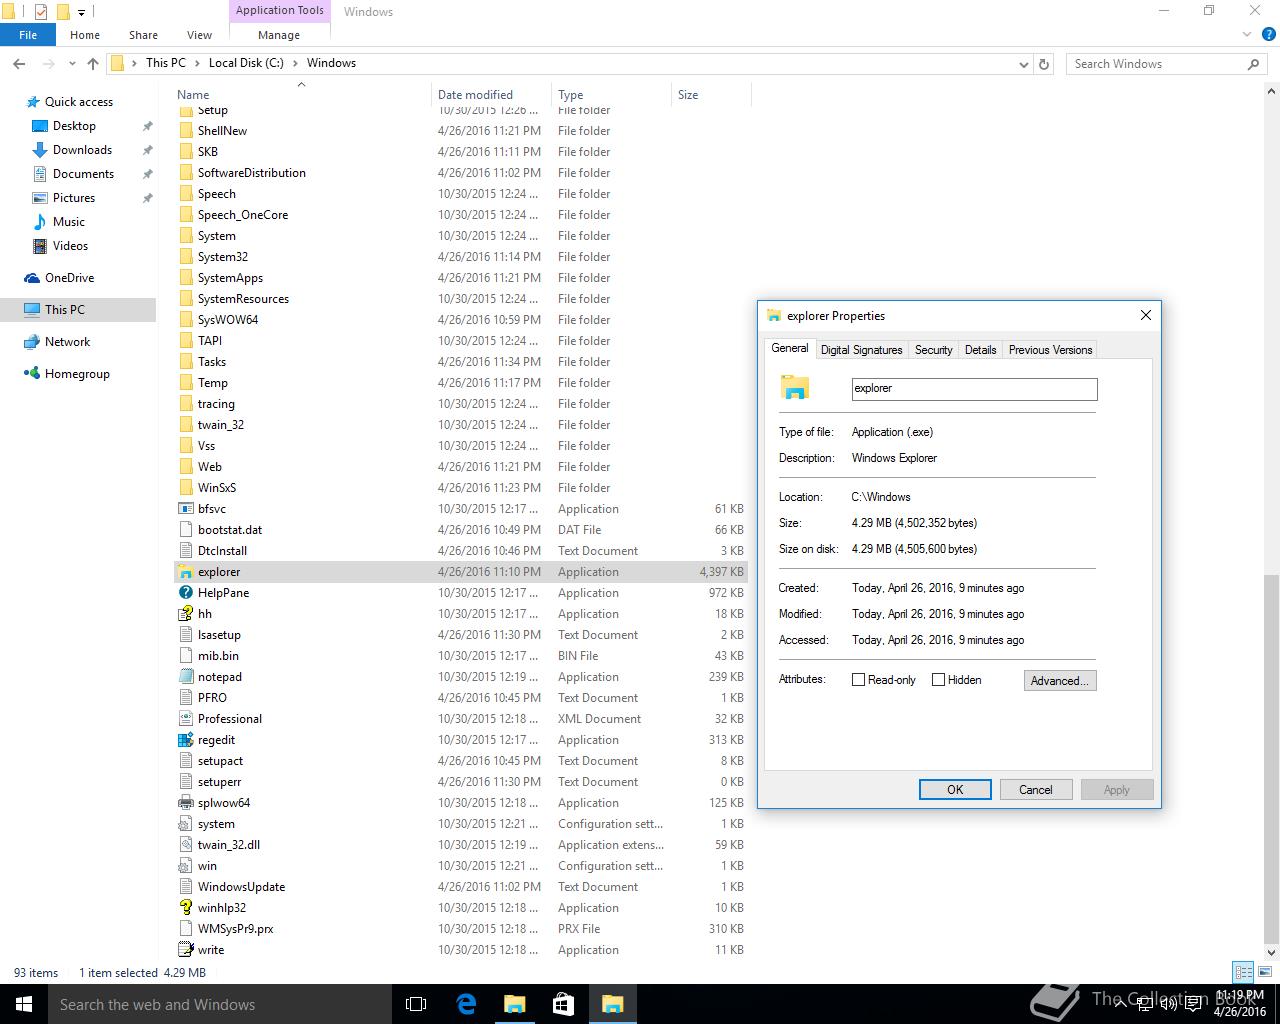This screenshot has width=1280, height=1024.
Task: Open the Windows Start menu
Action: [x=24, y=1004]
